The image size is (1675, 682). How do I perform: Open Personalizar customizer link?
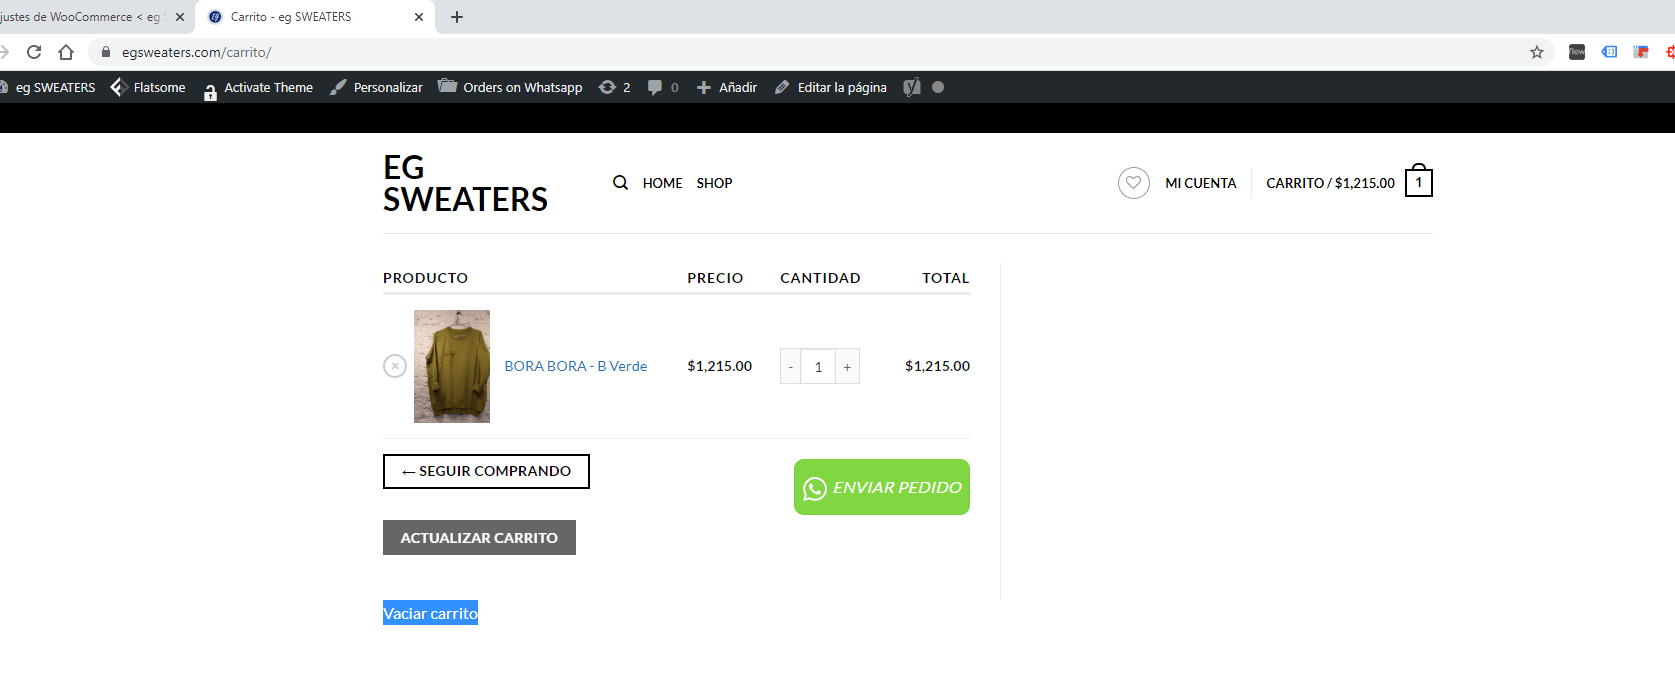point(376,87)
